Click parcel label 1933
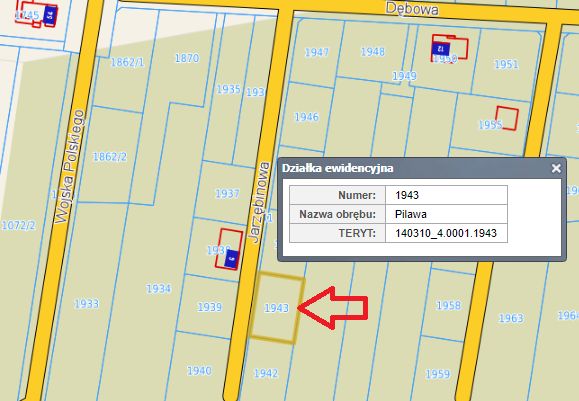 87,304
